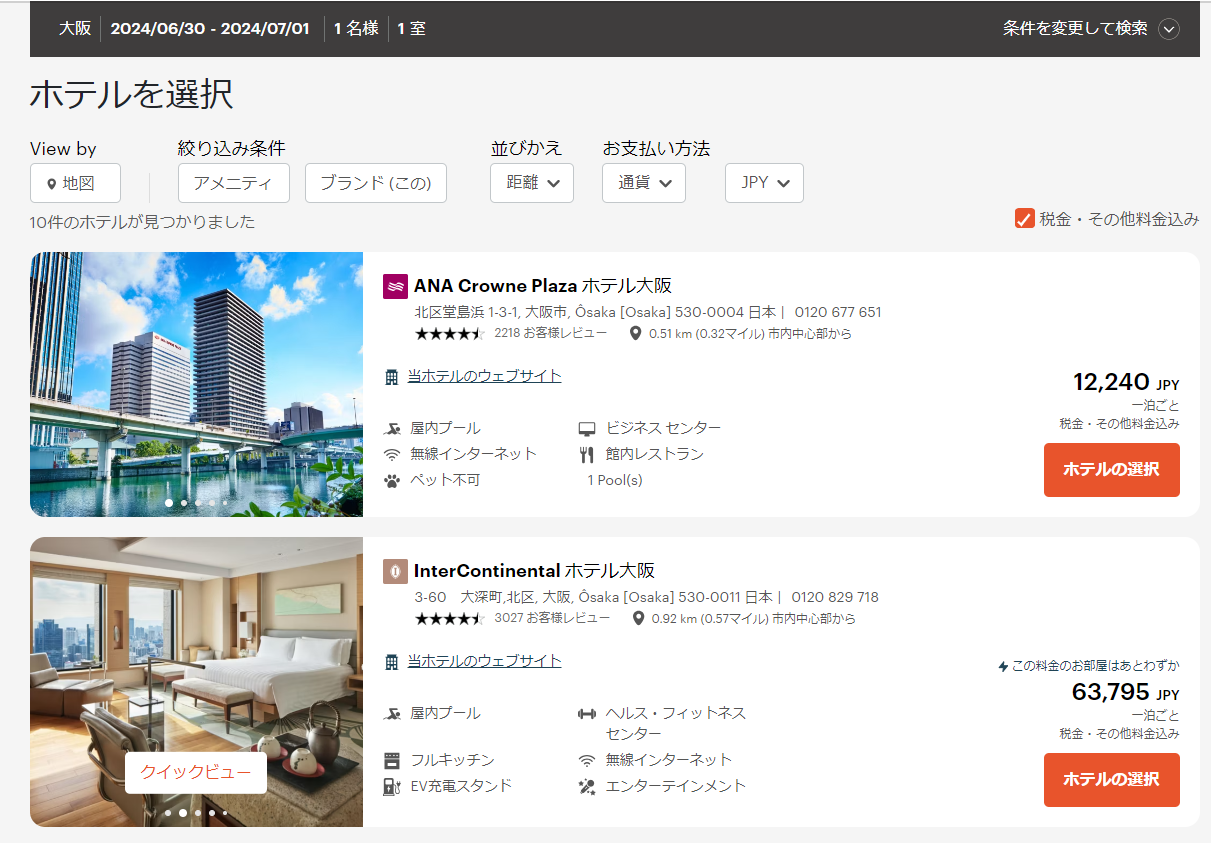
Task: Click the EV充電スタンド charger icon
Action: click(x=392, y=786)
